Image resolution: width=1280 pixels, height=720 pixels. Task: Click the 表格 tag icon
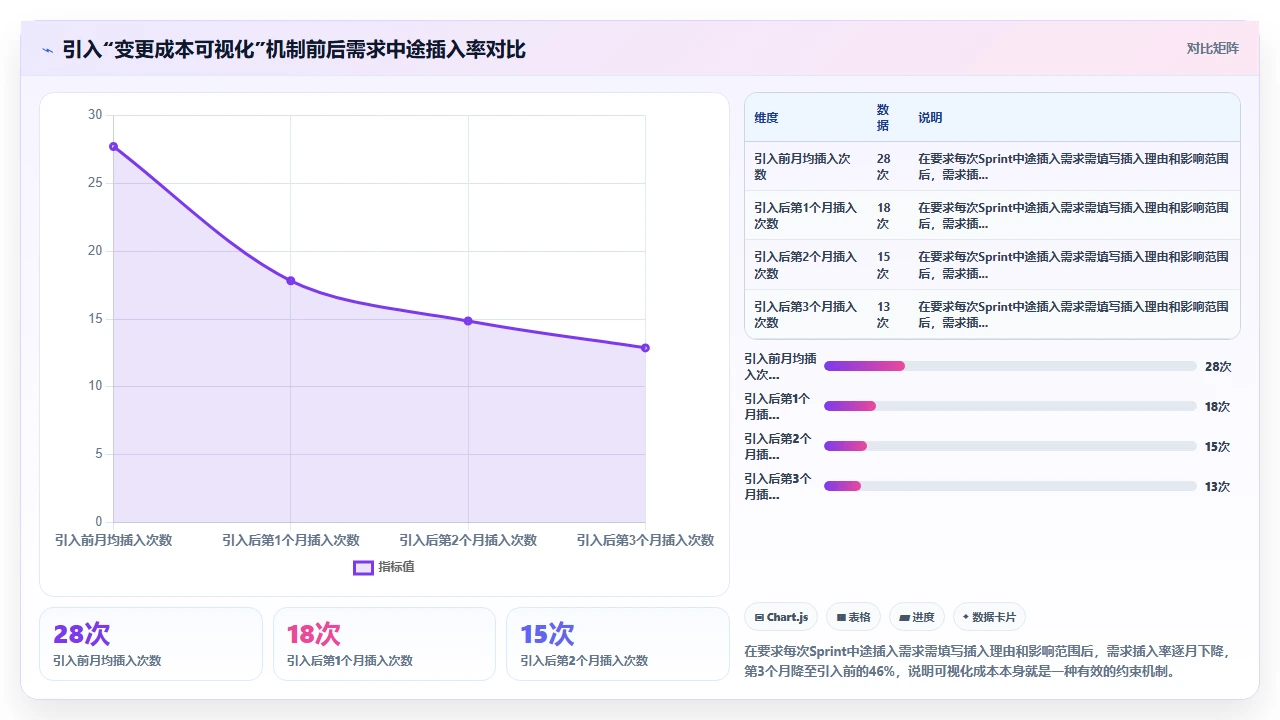(x=842, y=618)
